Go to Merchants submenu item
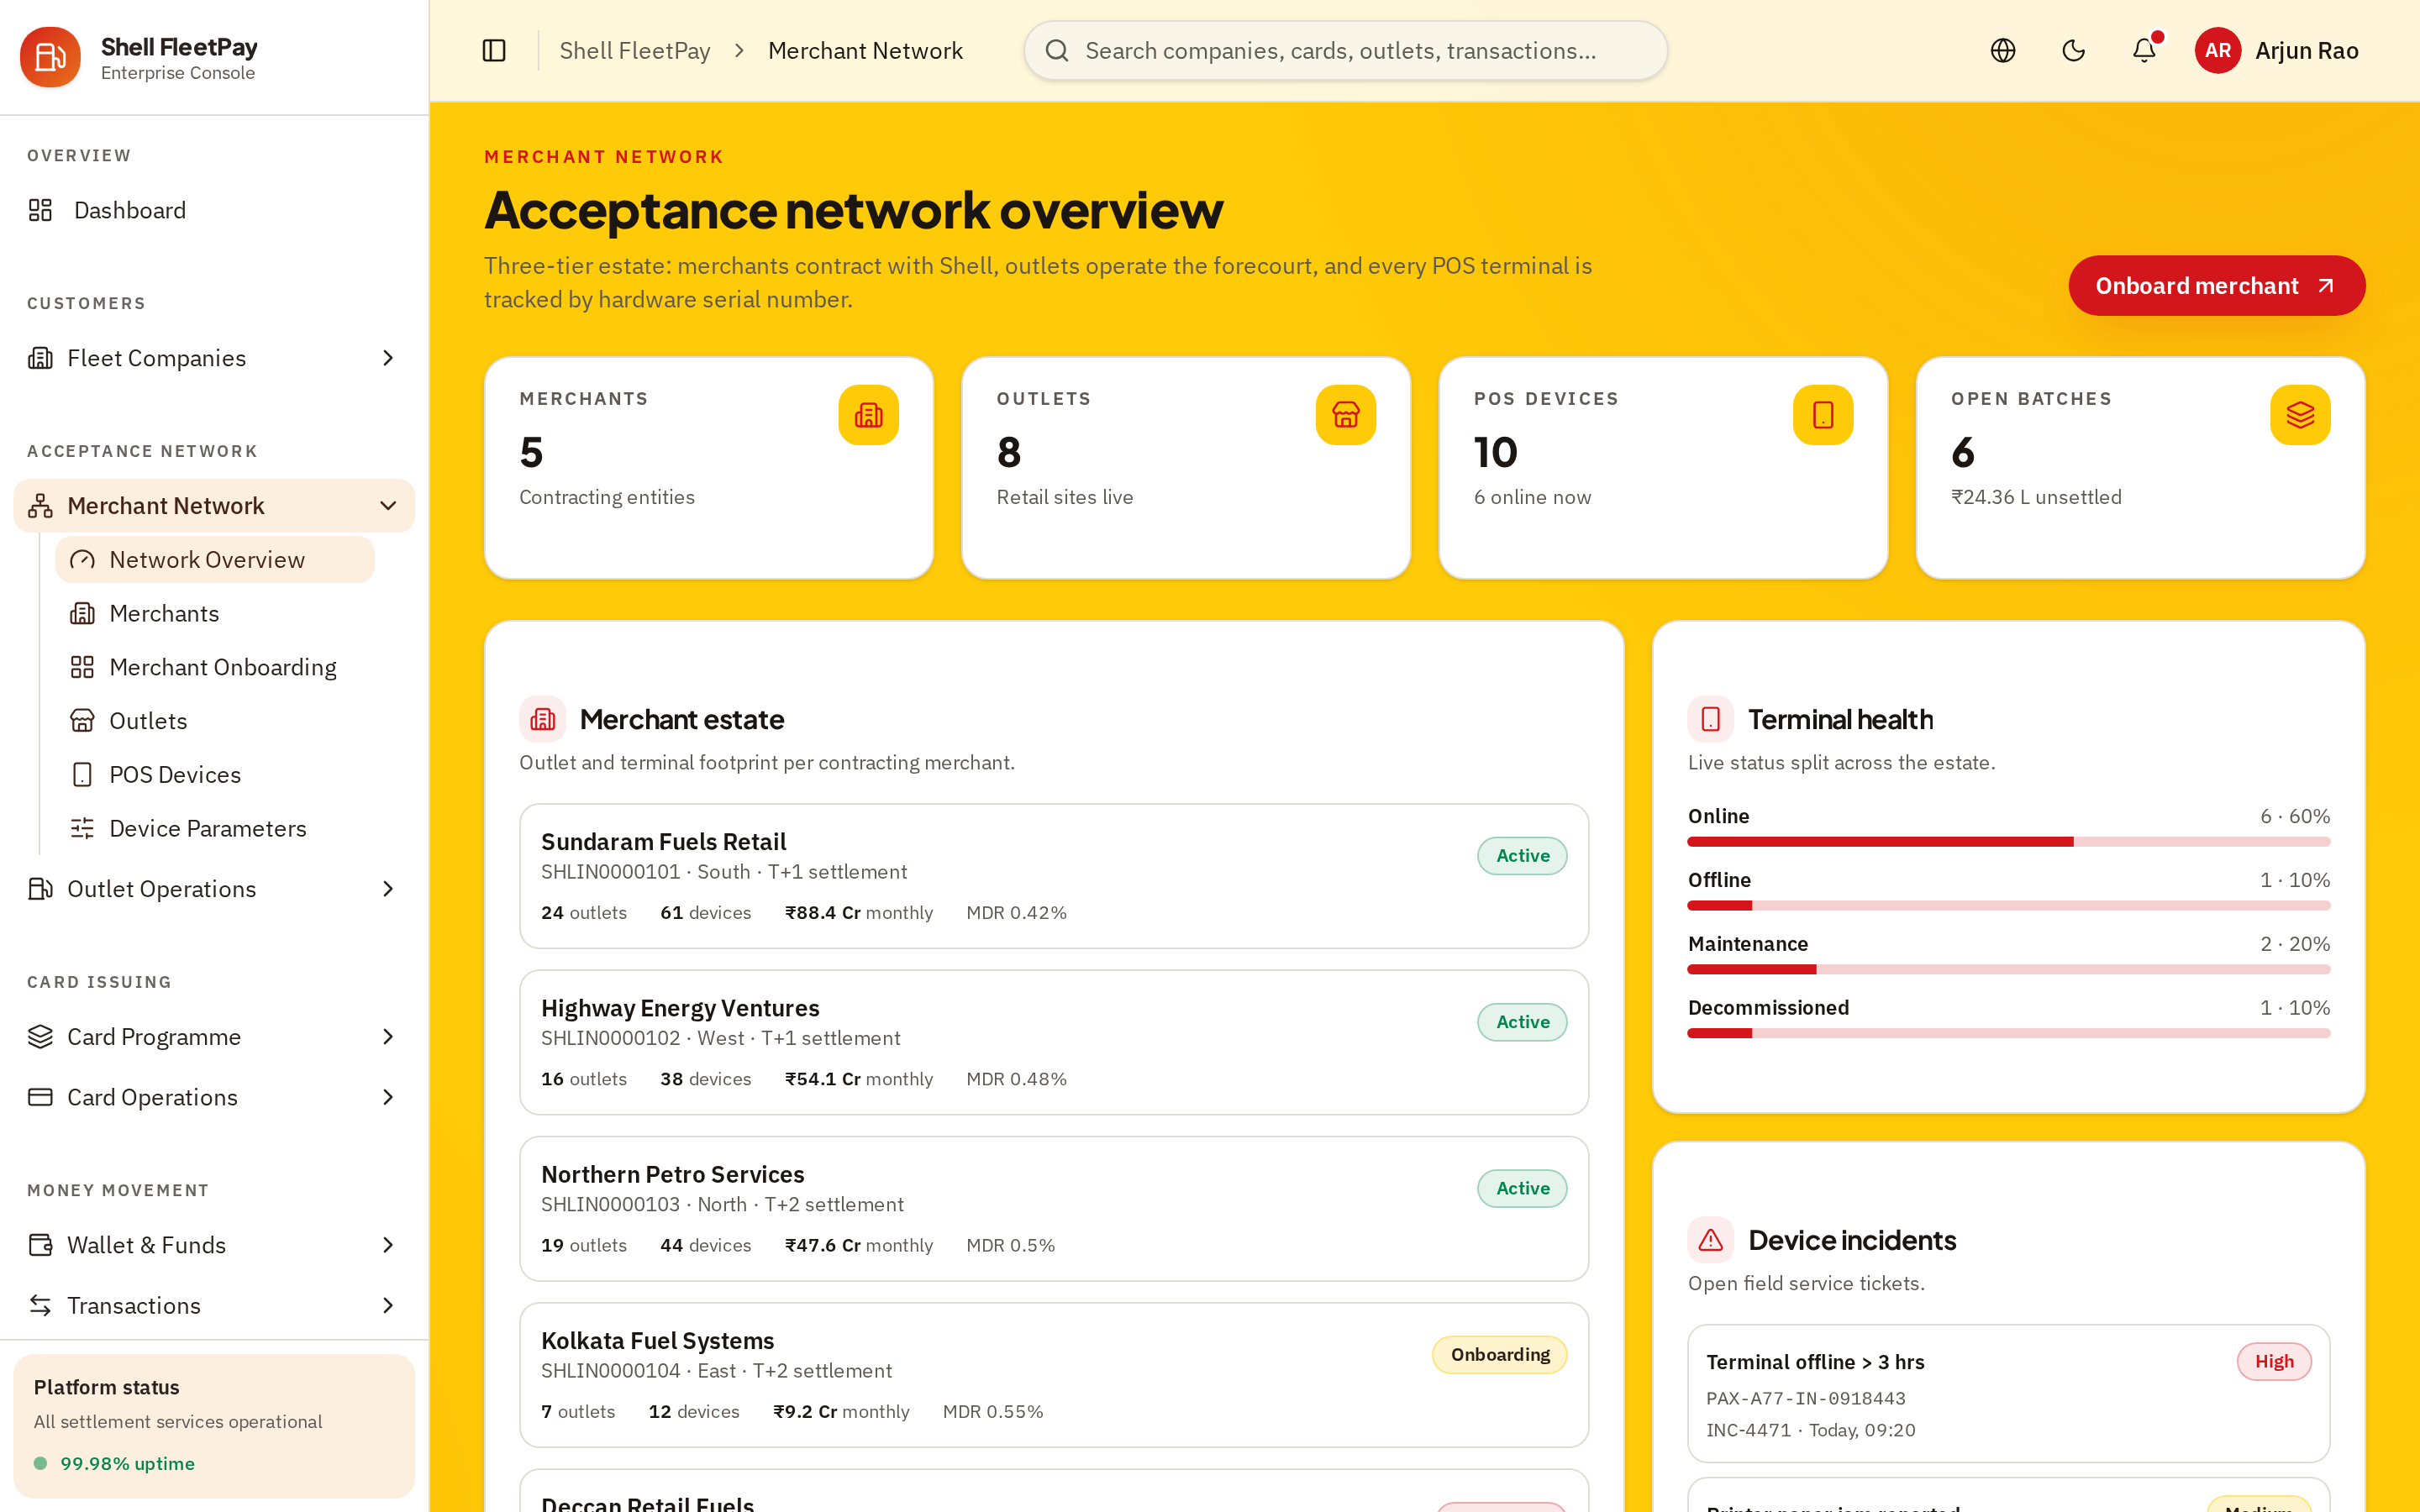This screenshot has height=1512, width=2420. tap(214, 613)
